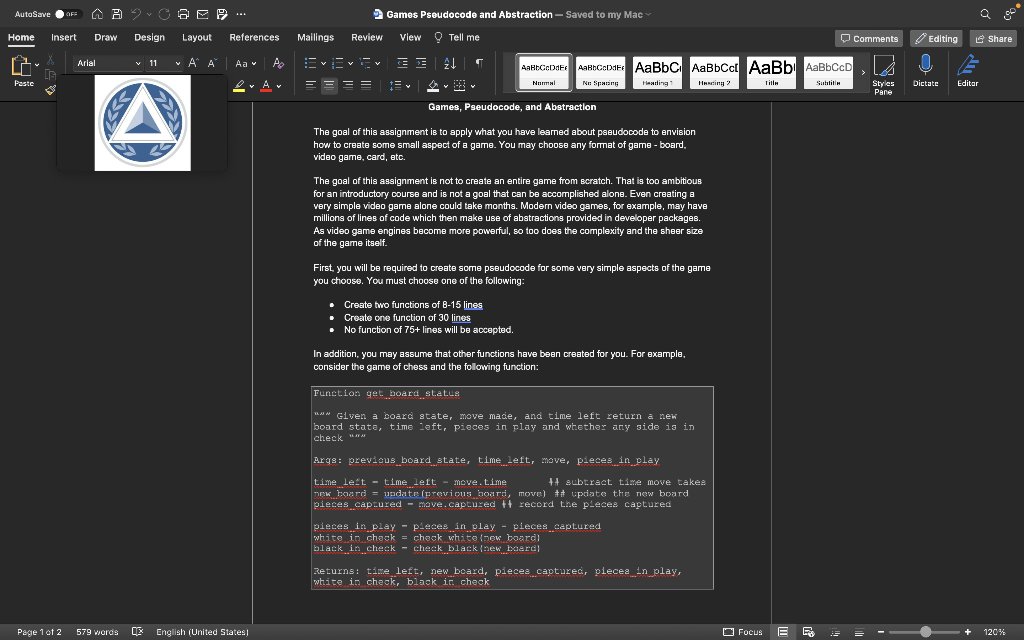Apply paragraph shading color

coord(433,86)
